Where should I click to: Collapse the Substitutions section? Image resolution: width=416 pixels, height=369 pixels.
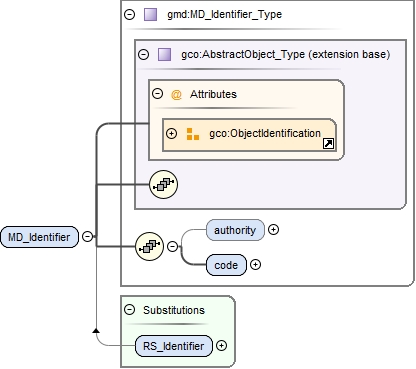(129, 310)
